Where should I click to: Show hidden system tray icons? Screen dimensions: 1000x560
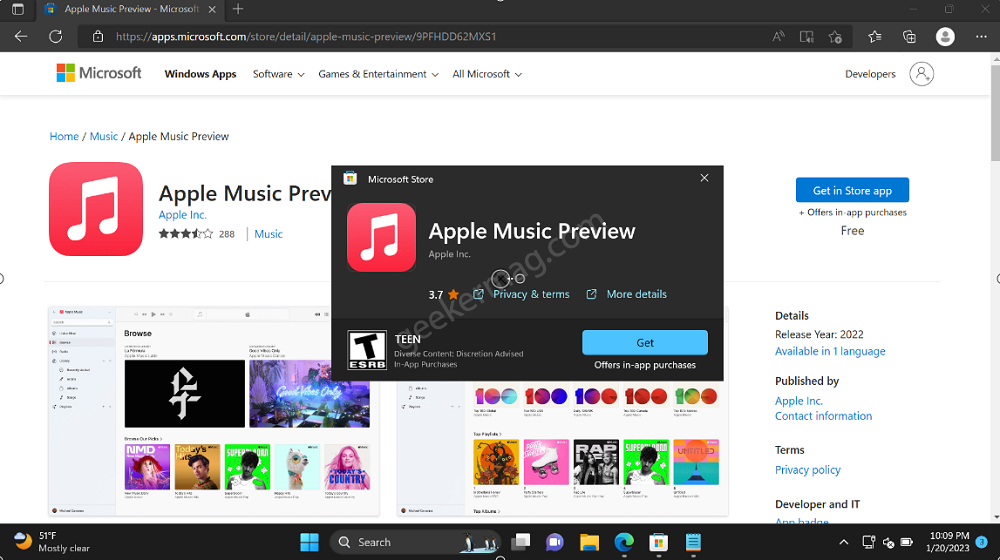[844, 542]
